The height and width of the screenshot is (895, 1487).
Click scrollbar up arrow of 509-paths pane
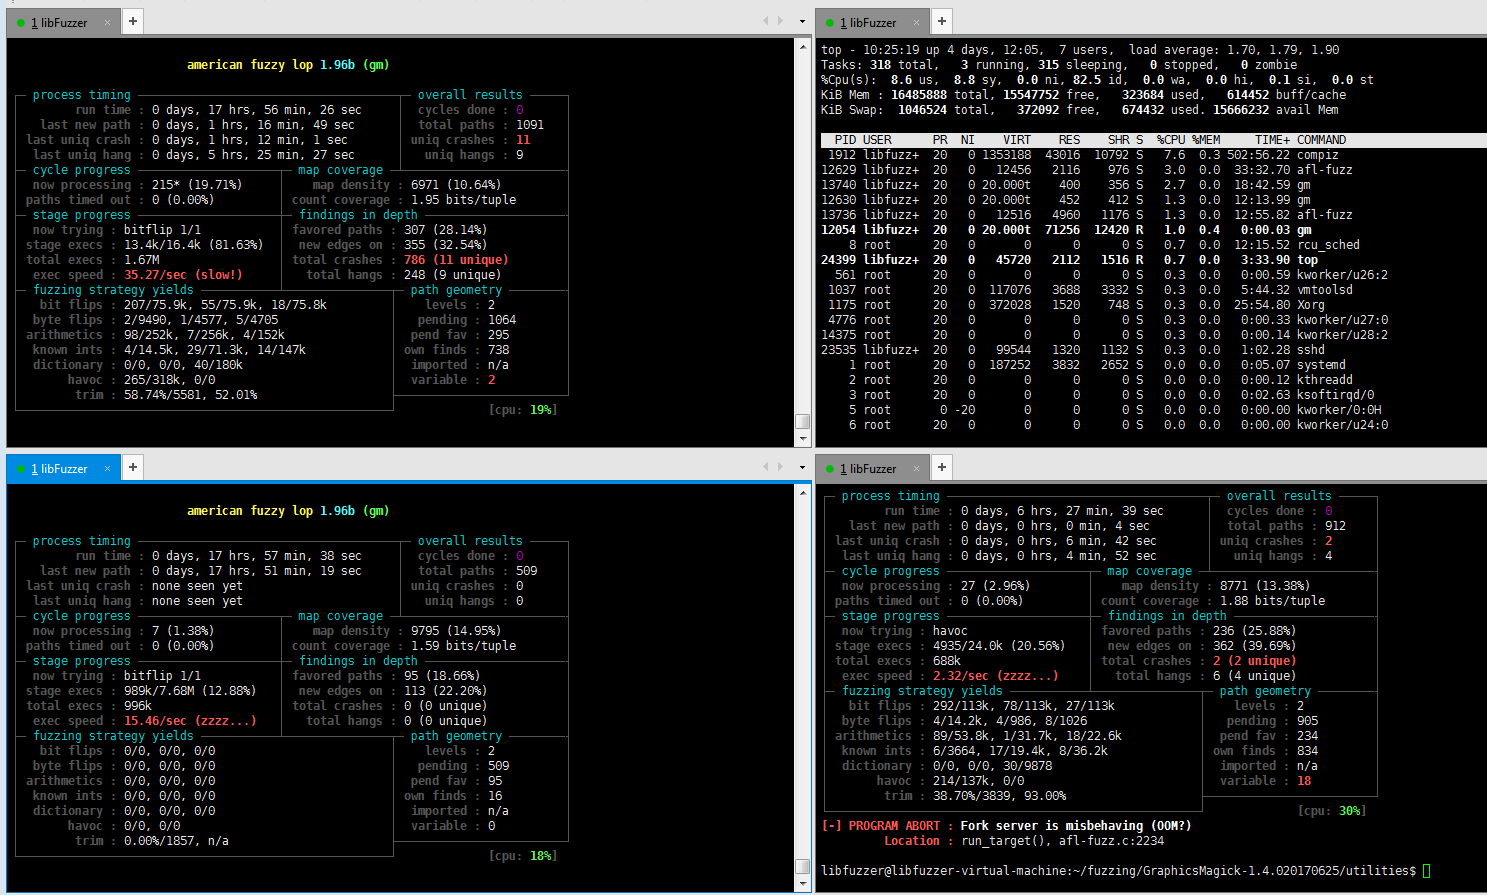803,492
